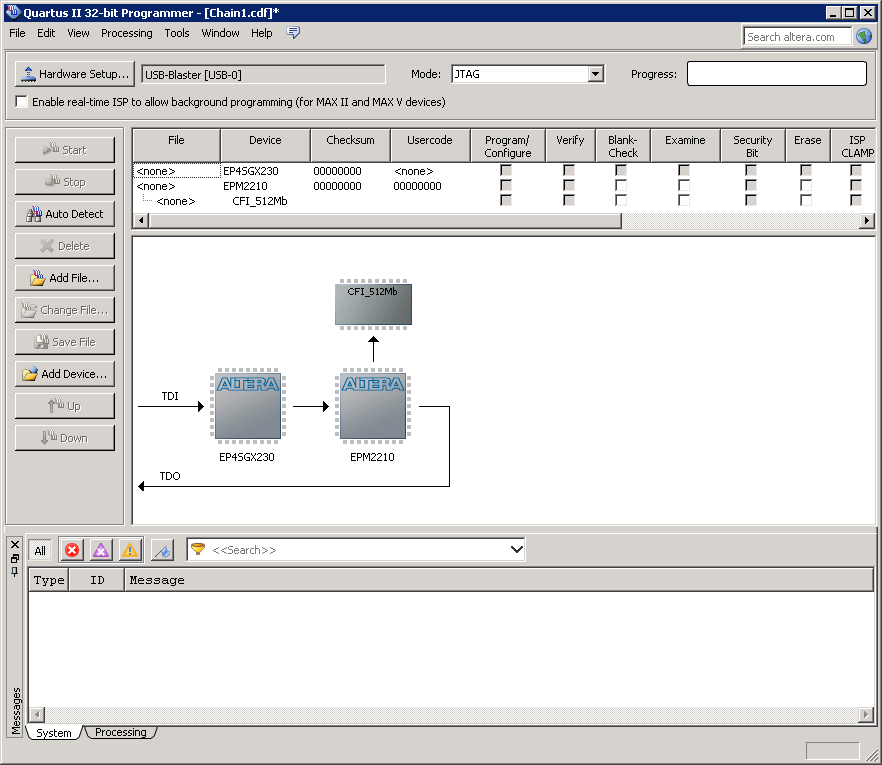This screenshot has width=882, height=765.
Task: Click the Delete button
Action: tap(65, 246)
